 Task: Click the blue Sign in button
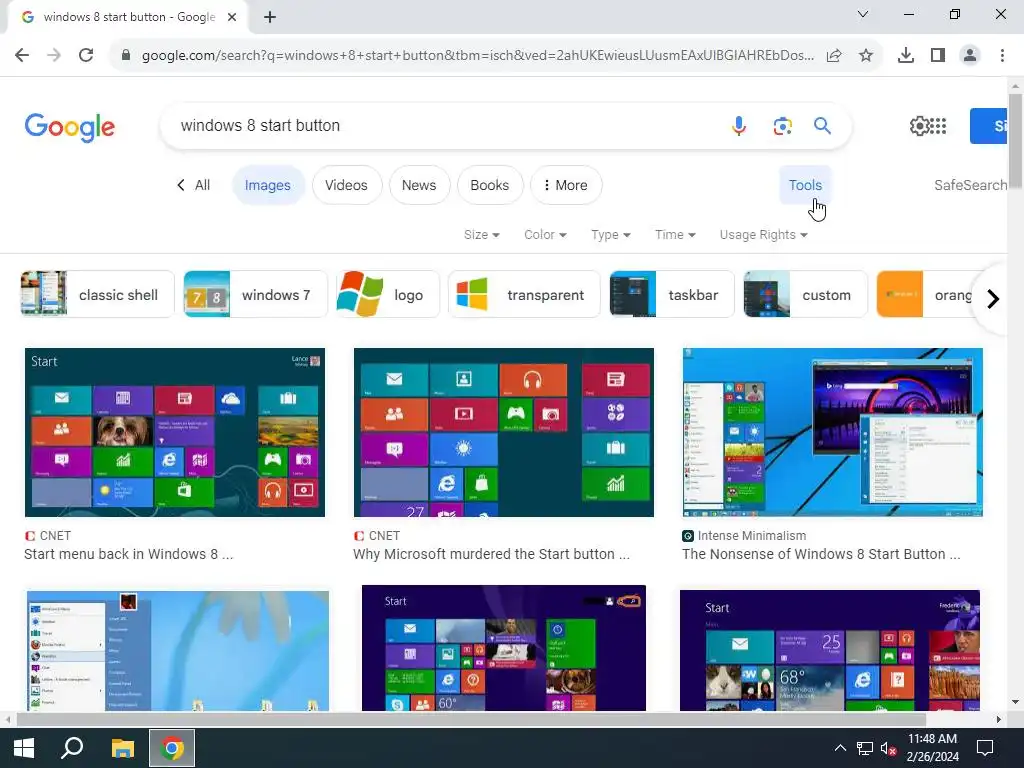pos(989,126)
